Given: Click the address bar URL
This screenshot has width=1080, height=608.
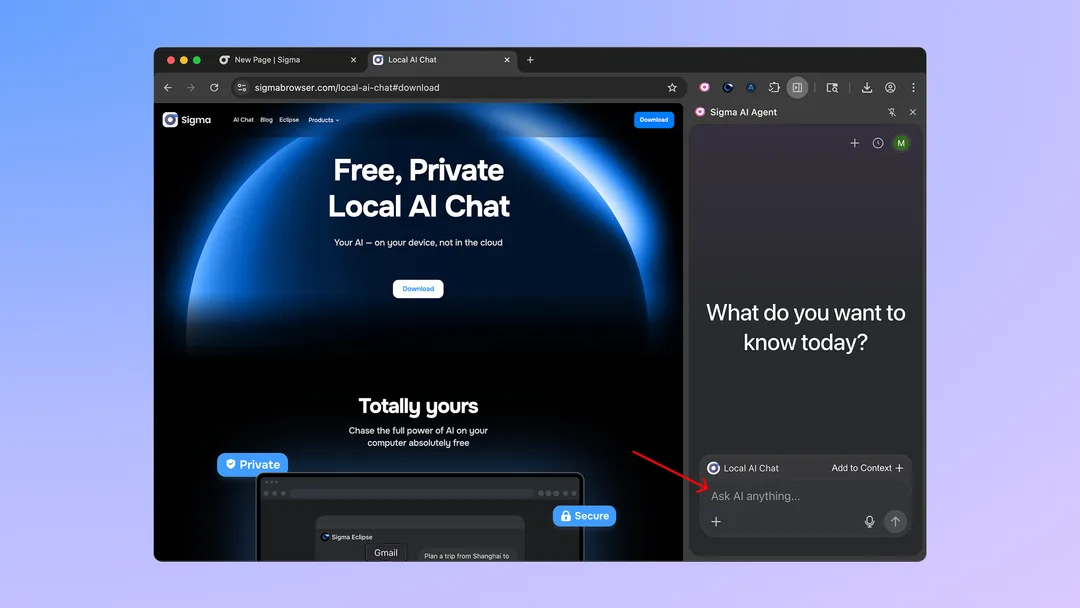Looking at the screenshot, I should coord(347,87).
